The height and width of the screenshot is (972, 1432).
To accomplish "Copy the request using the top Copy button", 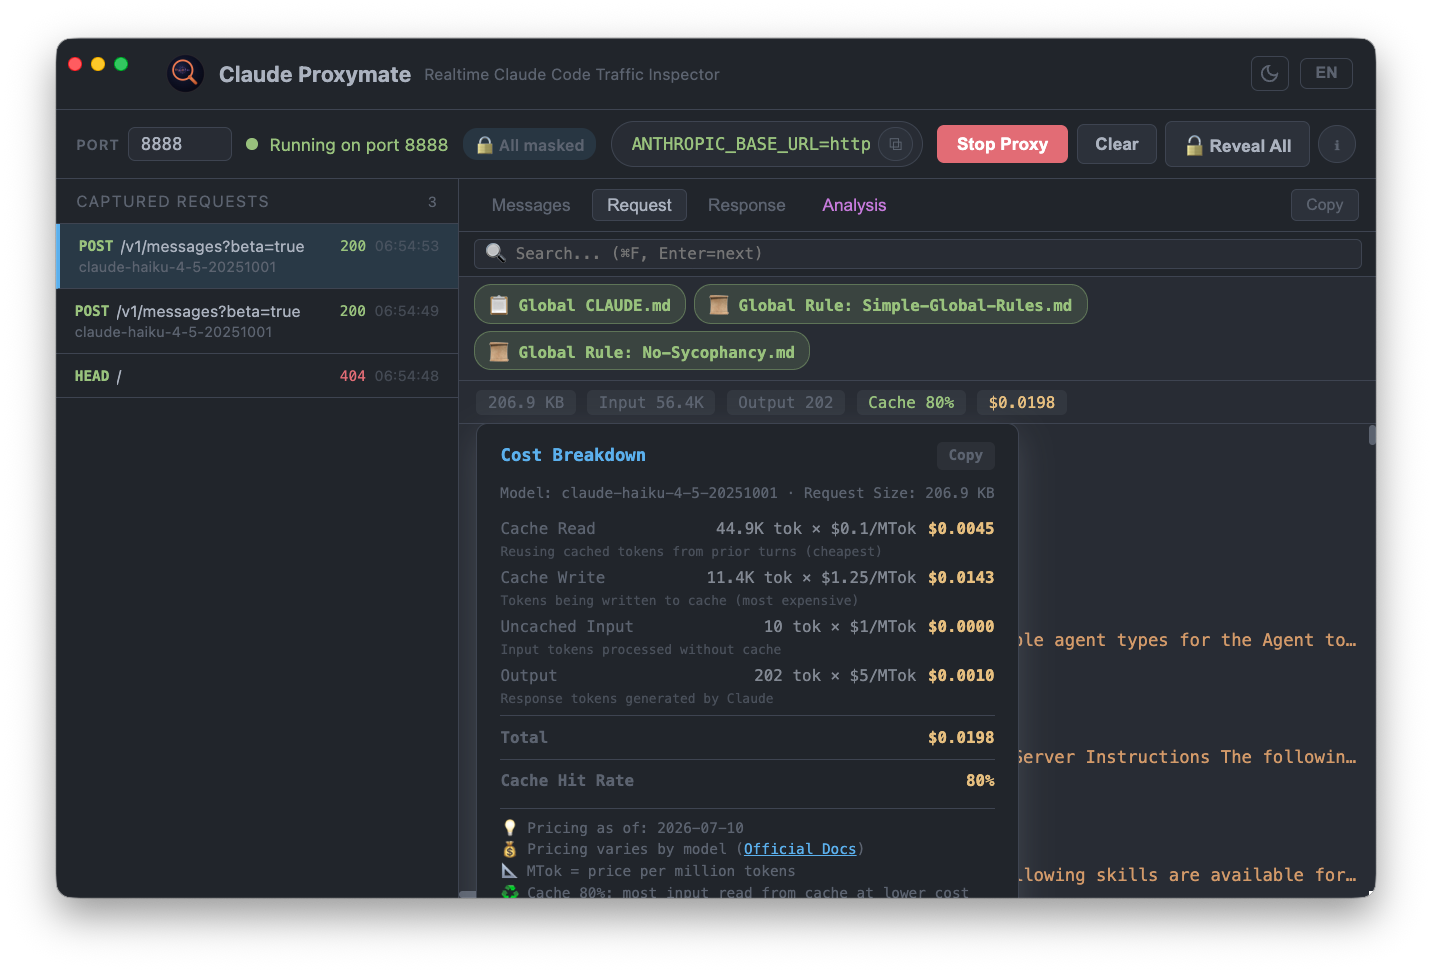I will (1324, 204).
